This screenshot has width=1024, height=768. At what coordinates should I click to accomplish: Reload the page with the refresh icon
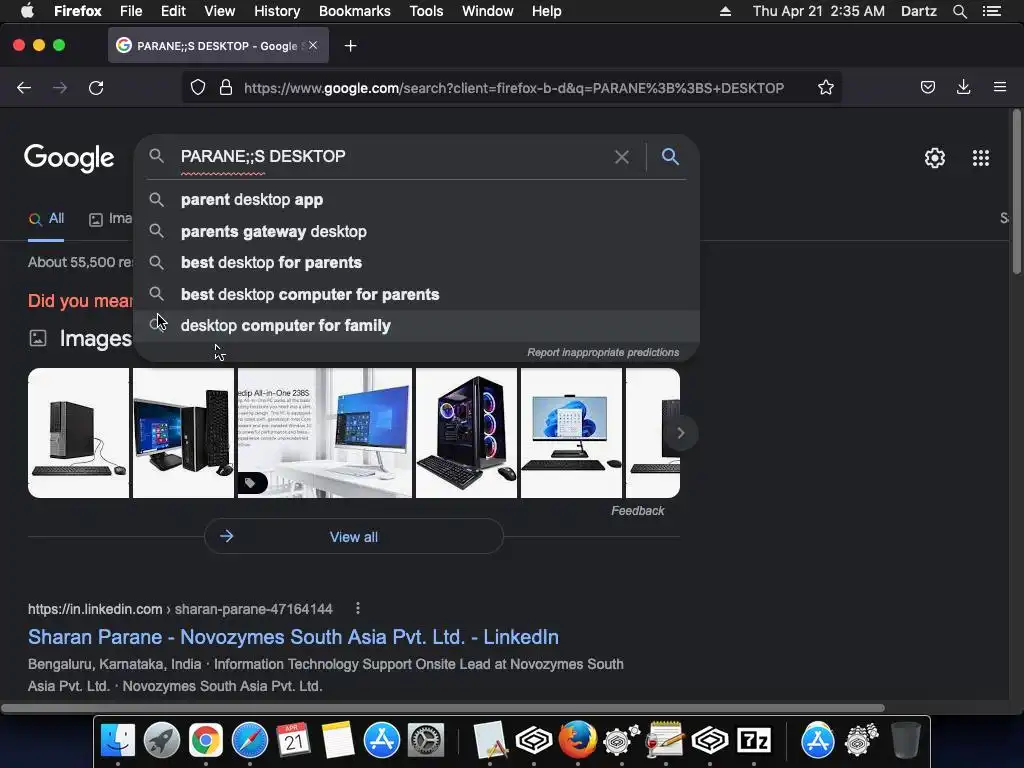coord(96,88)
